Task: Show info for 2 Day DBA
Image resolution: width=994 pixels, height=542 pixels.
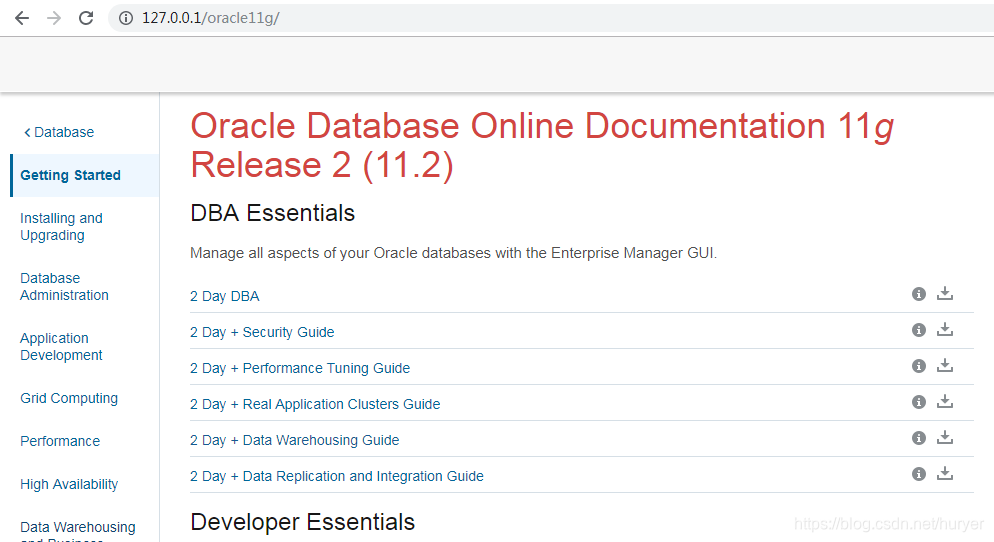Action: pyautogui.click(x=919, y=294)
